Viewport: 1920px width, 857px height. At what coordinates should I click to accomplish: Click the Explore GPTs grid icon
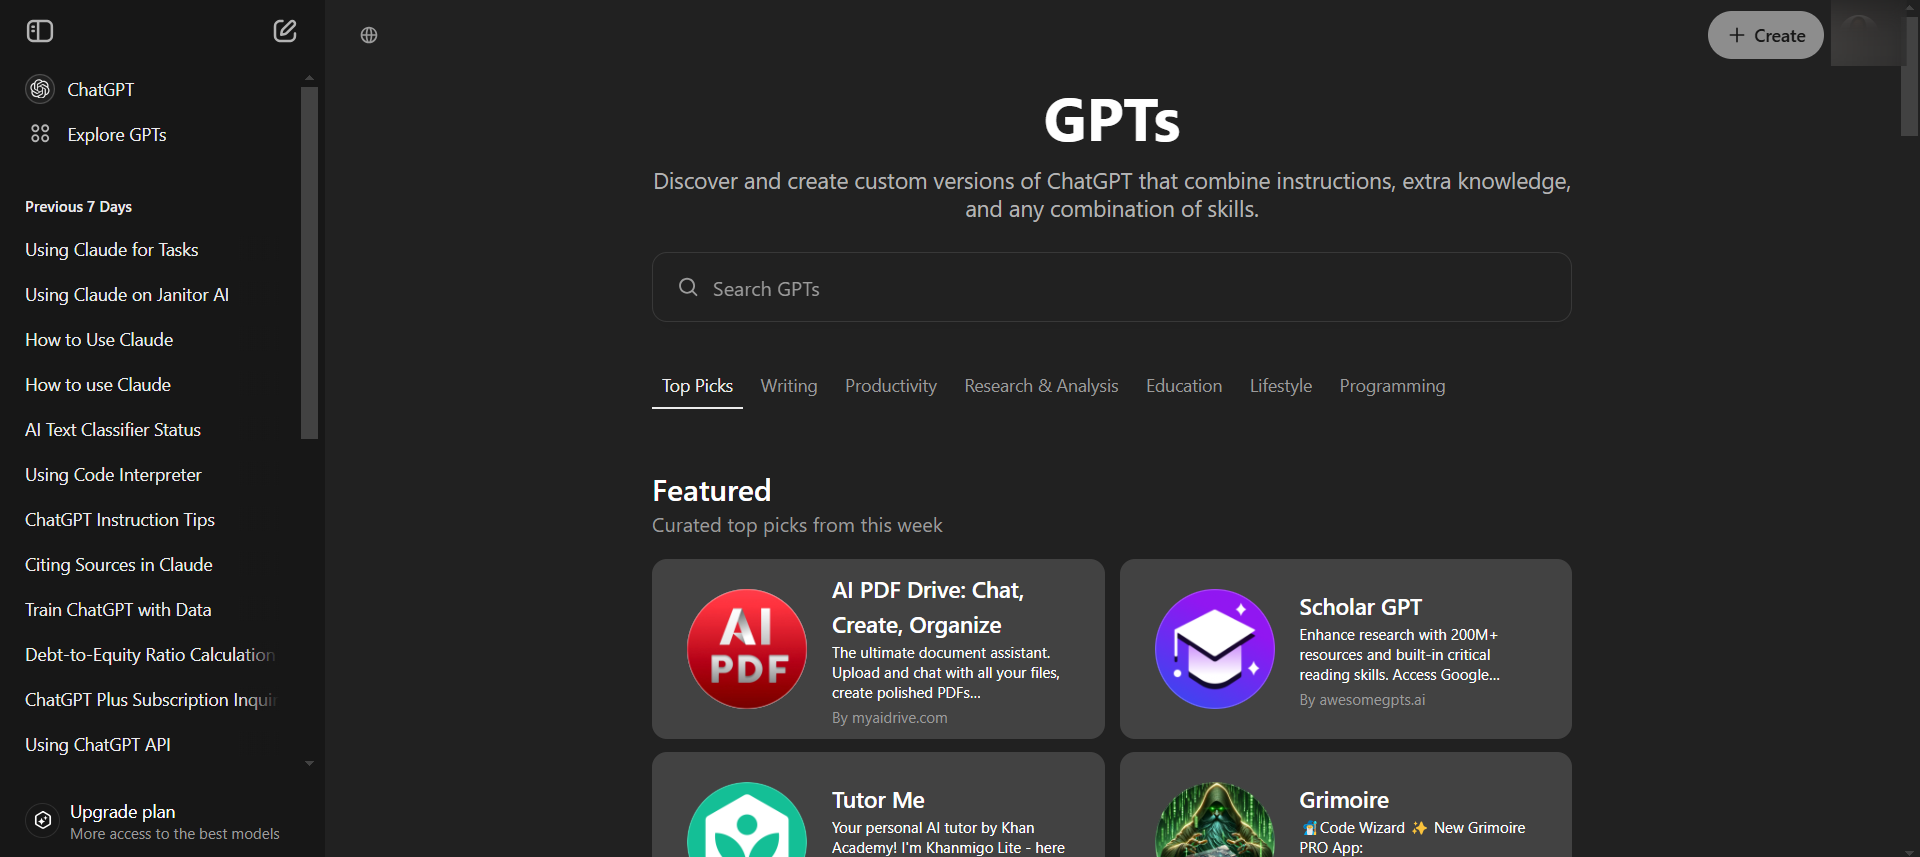pyautogui.click(x=40, y=134)
